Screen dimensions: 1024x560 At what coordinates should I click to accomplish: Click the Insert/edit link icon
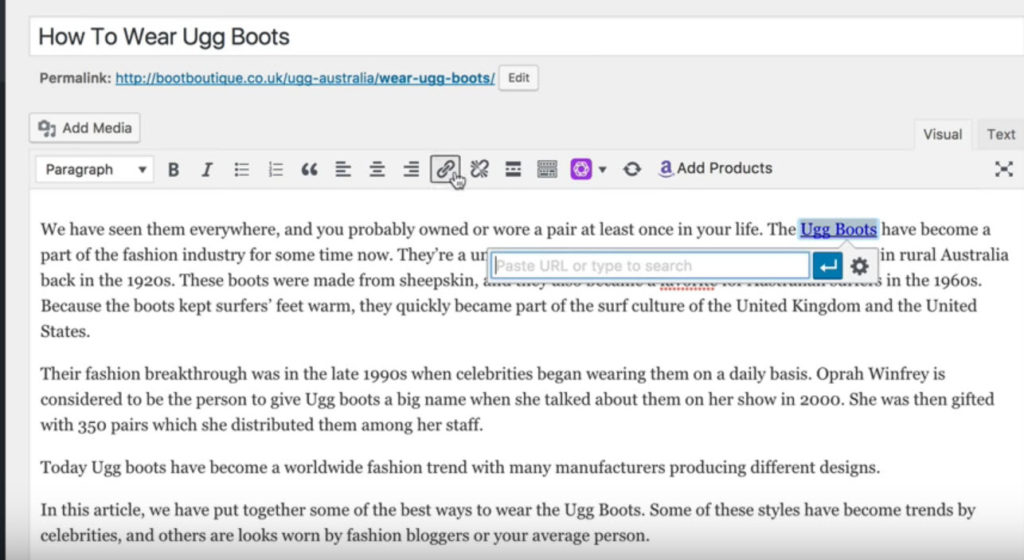(445, 169)
